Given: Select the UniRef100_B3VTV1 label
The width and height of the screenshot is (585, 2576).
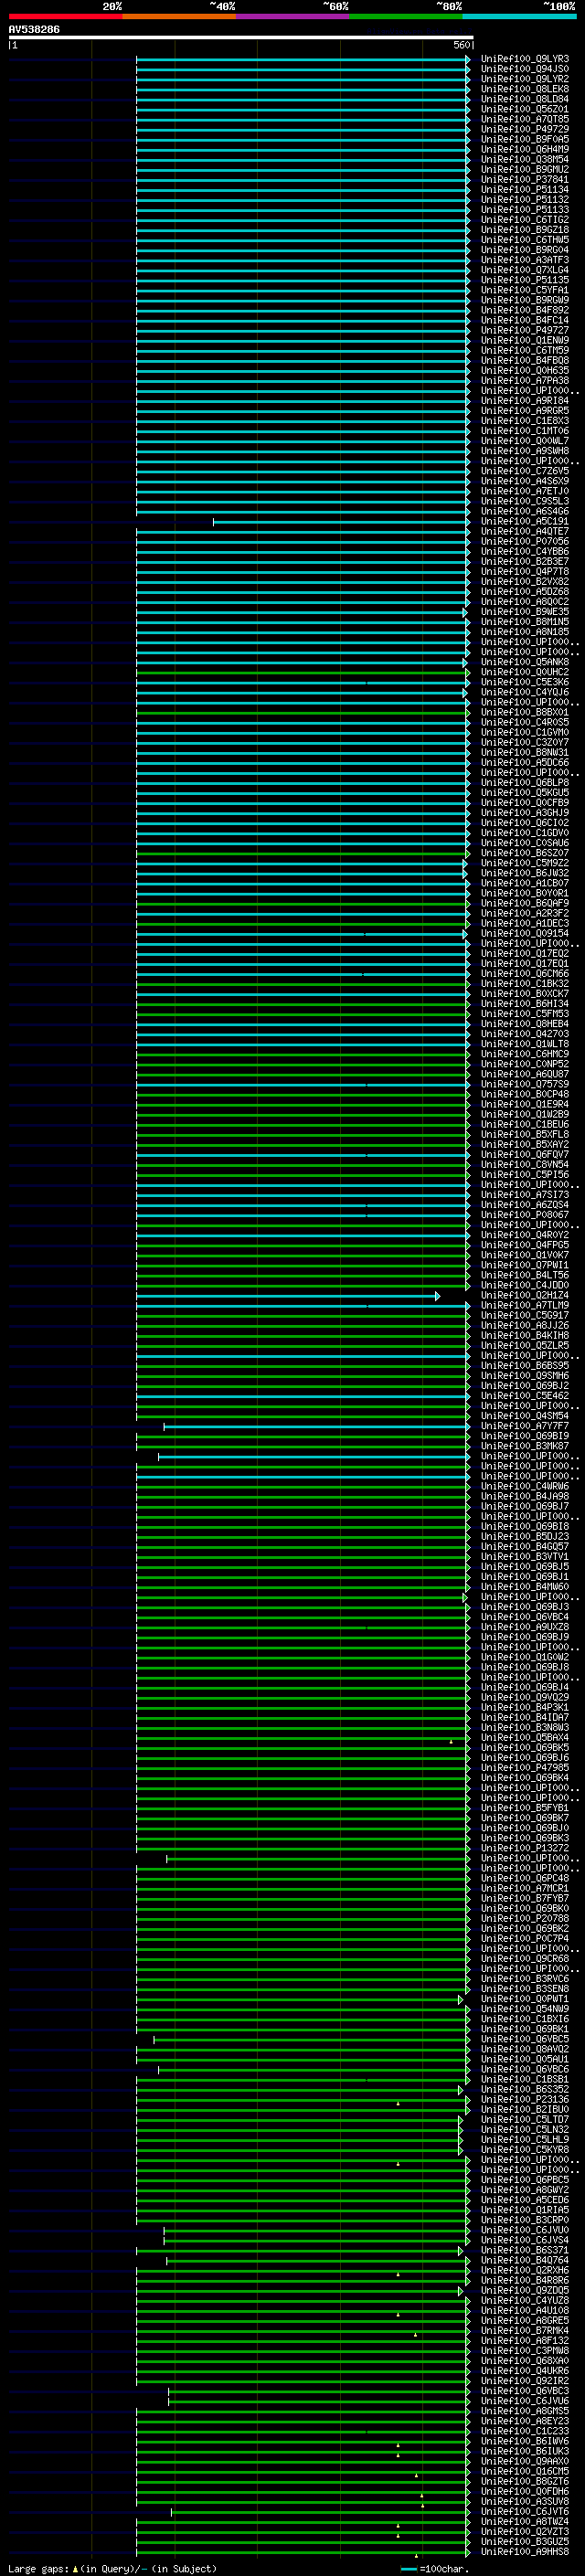Looking at the screenshot, I should 525,1556.
